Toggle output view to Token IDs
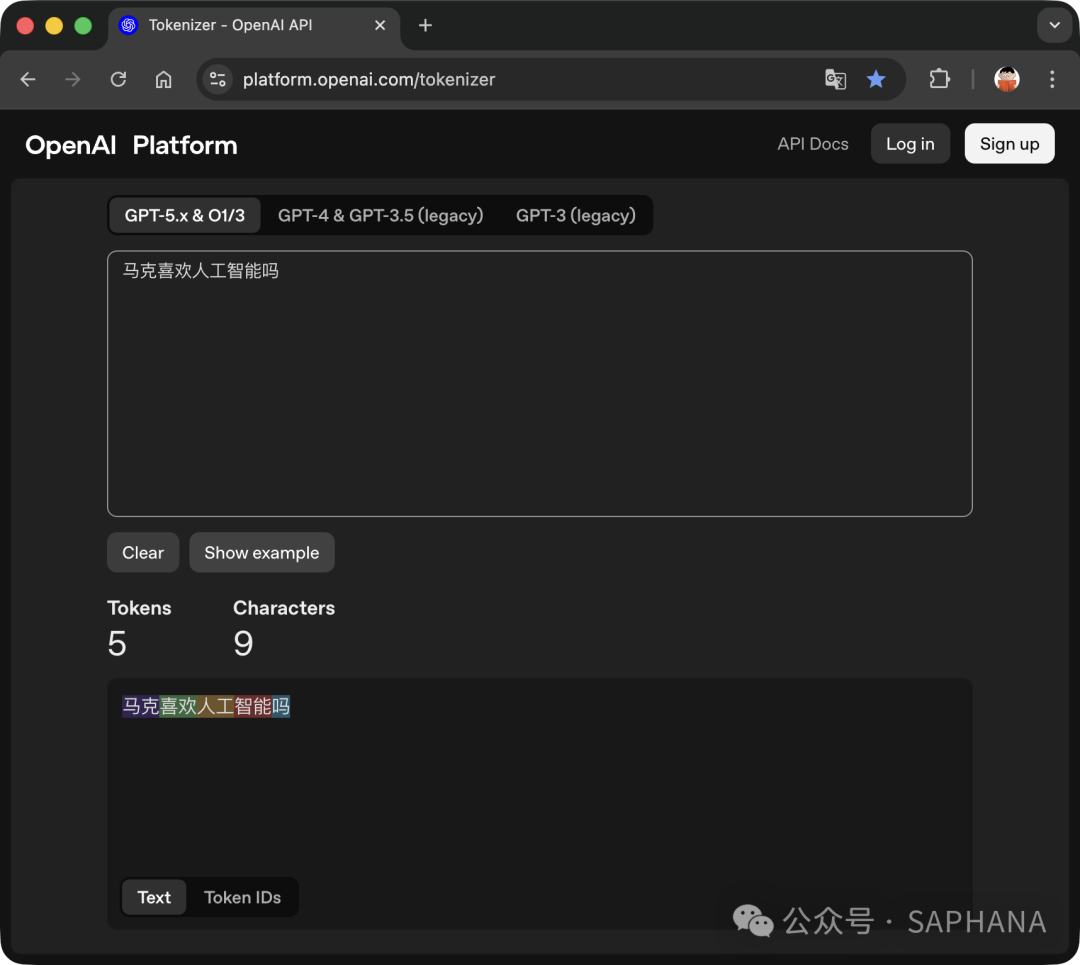Viewport: 1080px width, 965px height. 242,897
